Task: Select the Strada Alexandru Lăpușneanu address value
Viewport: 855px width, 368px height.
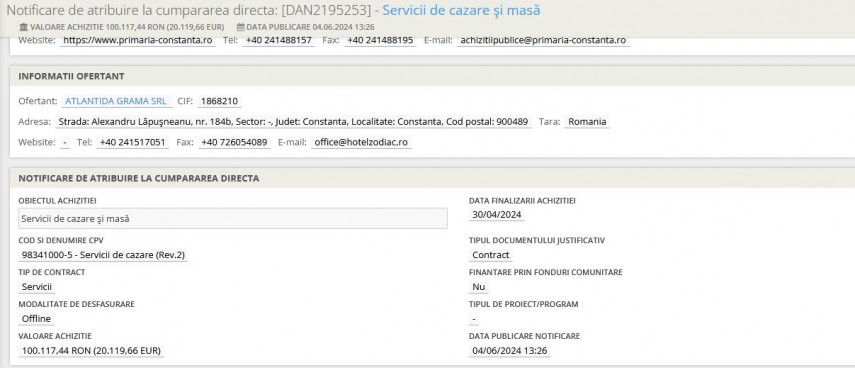Action: pos(293,122)
